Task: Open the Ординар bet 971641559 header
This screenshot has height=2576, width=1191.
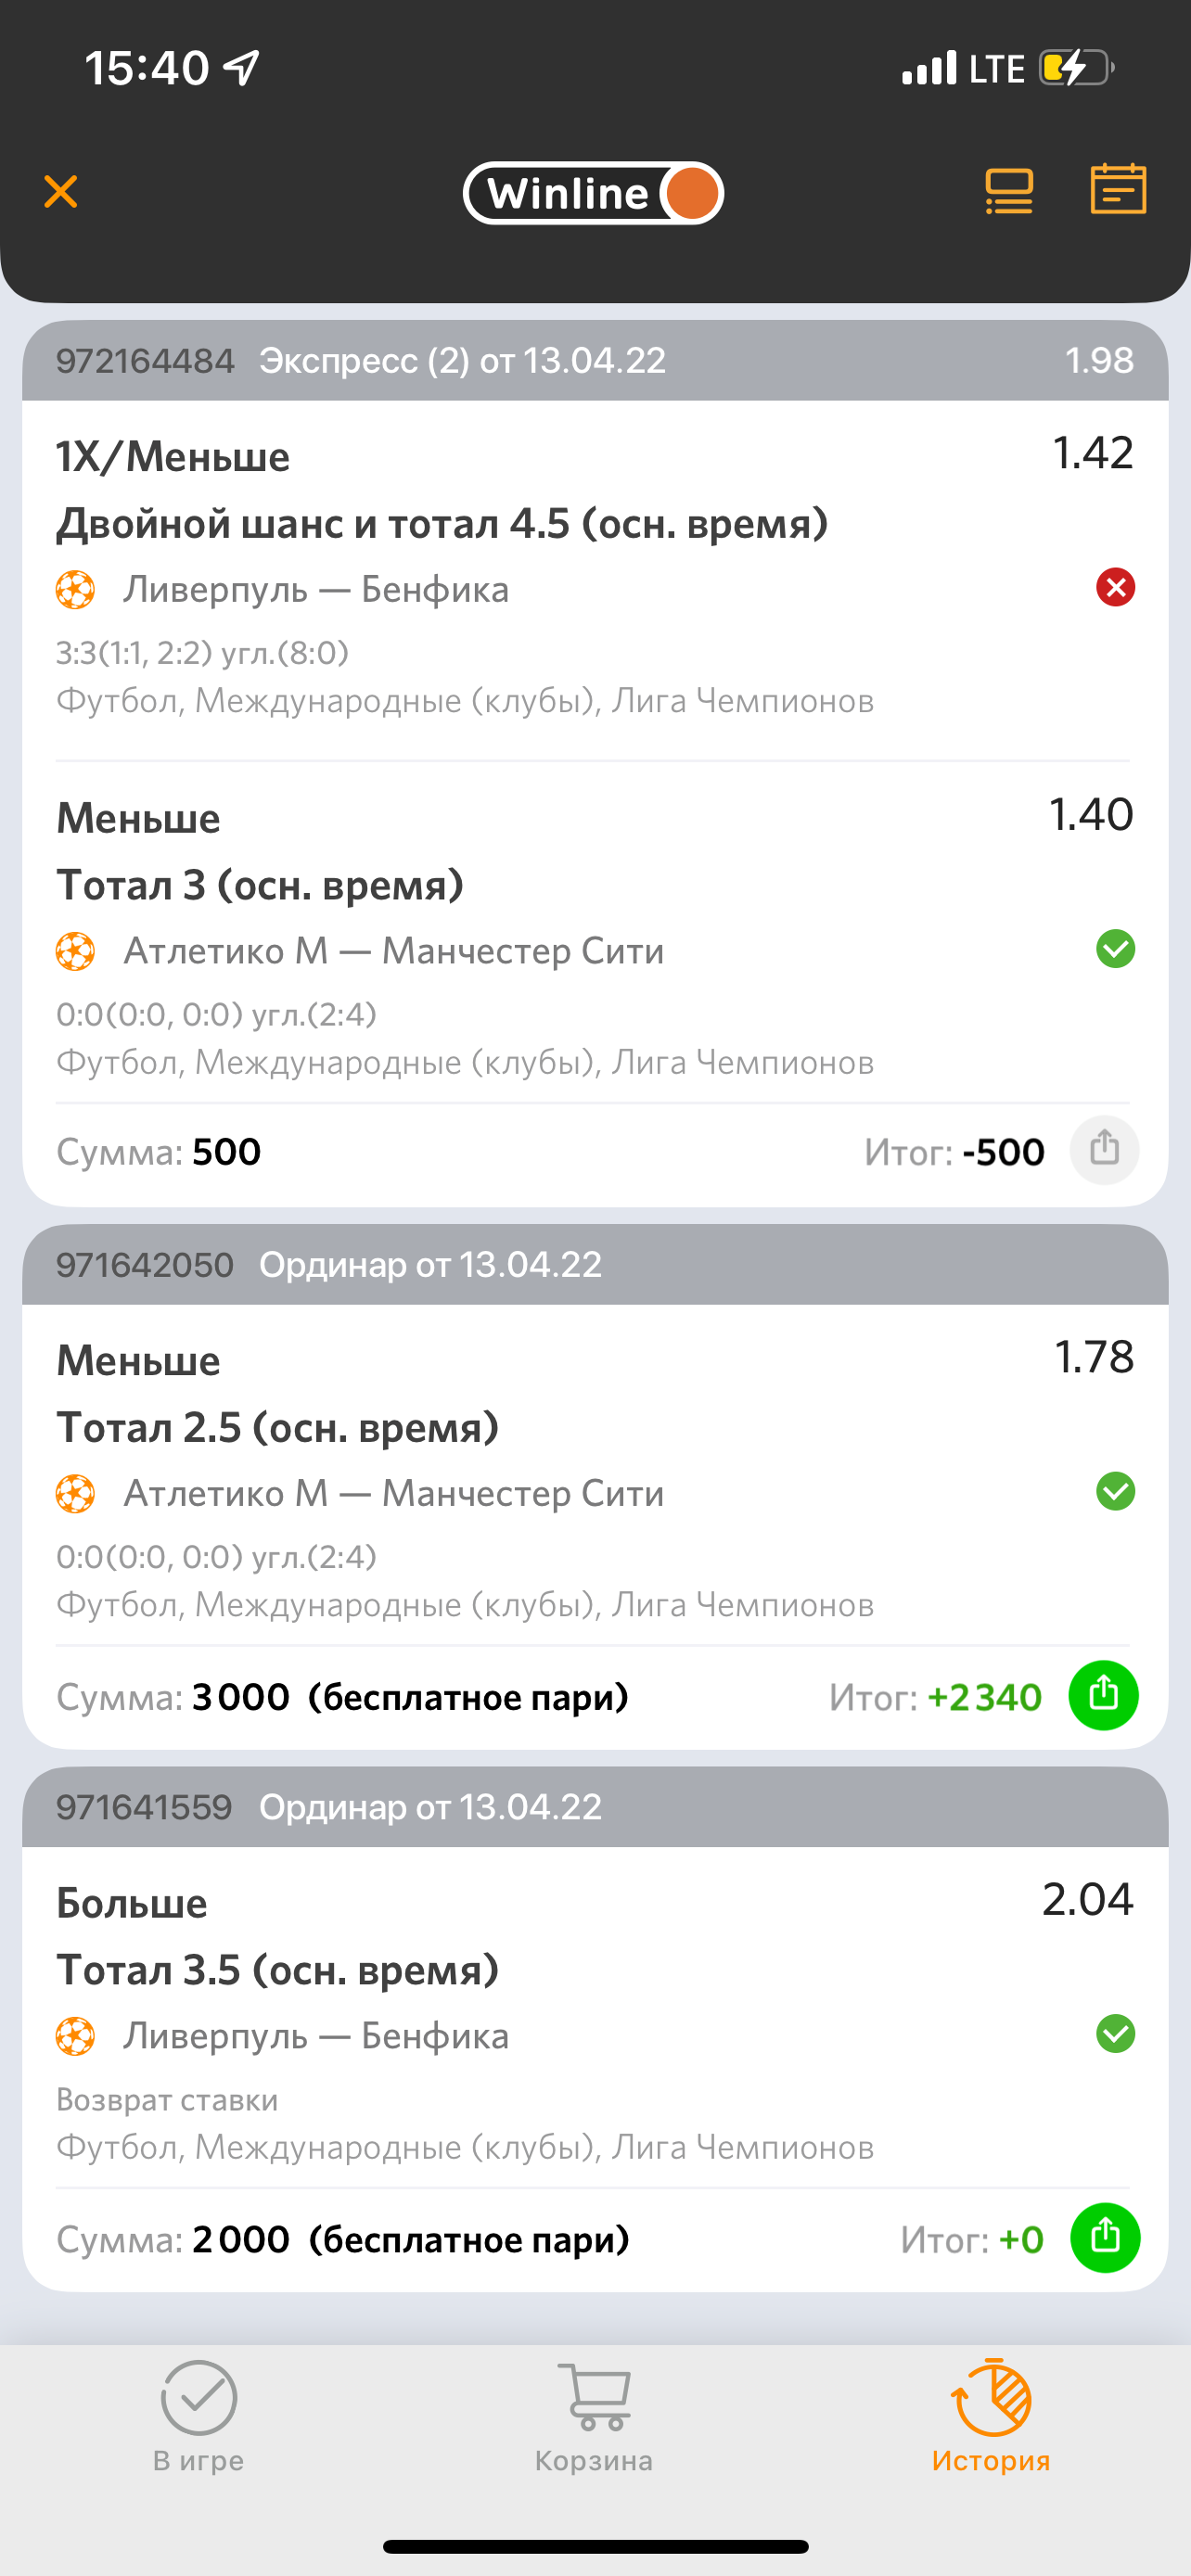Action: tap(595, 1807)
